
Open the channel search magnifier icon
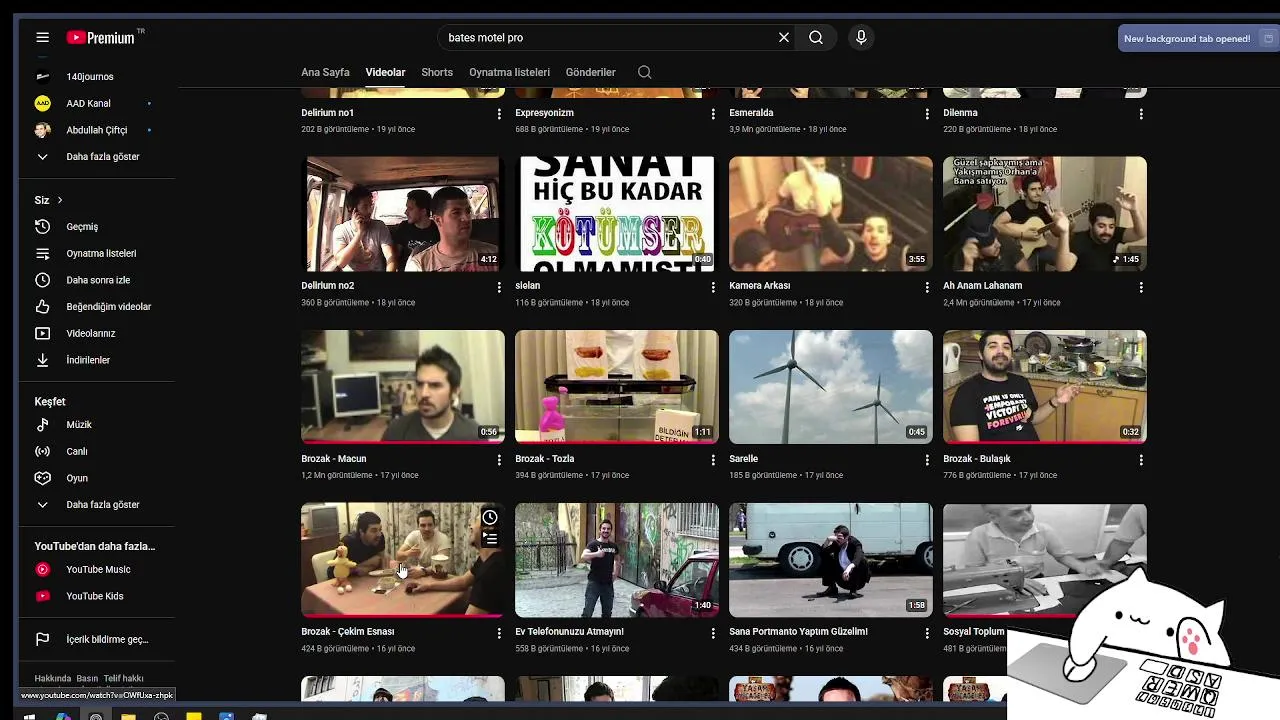644,72
